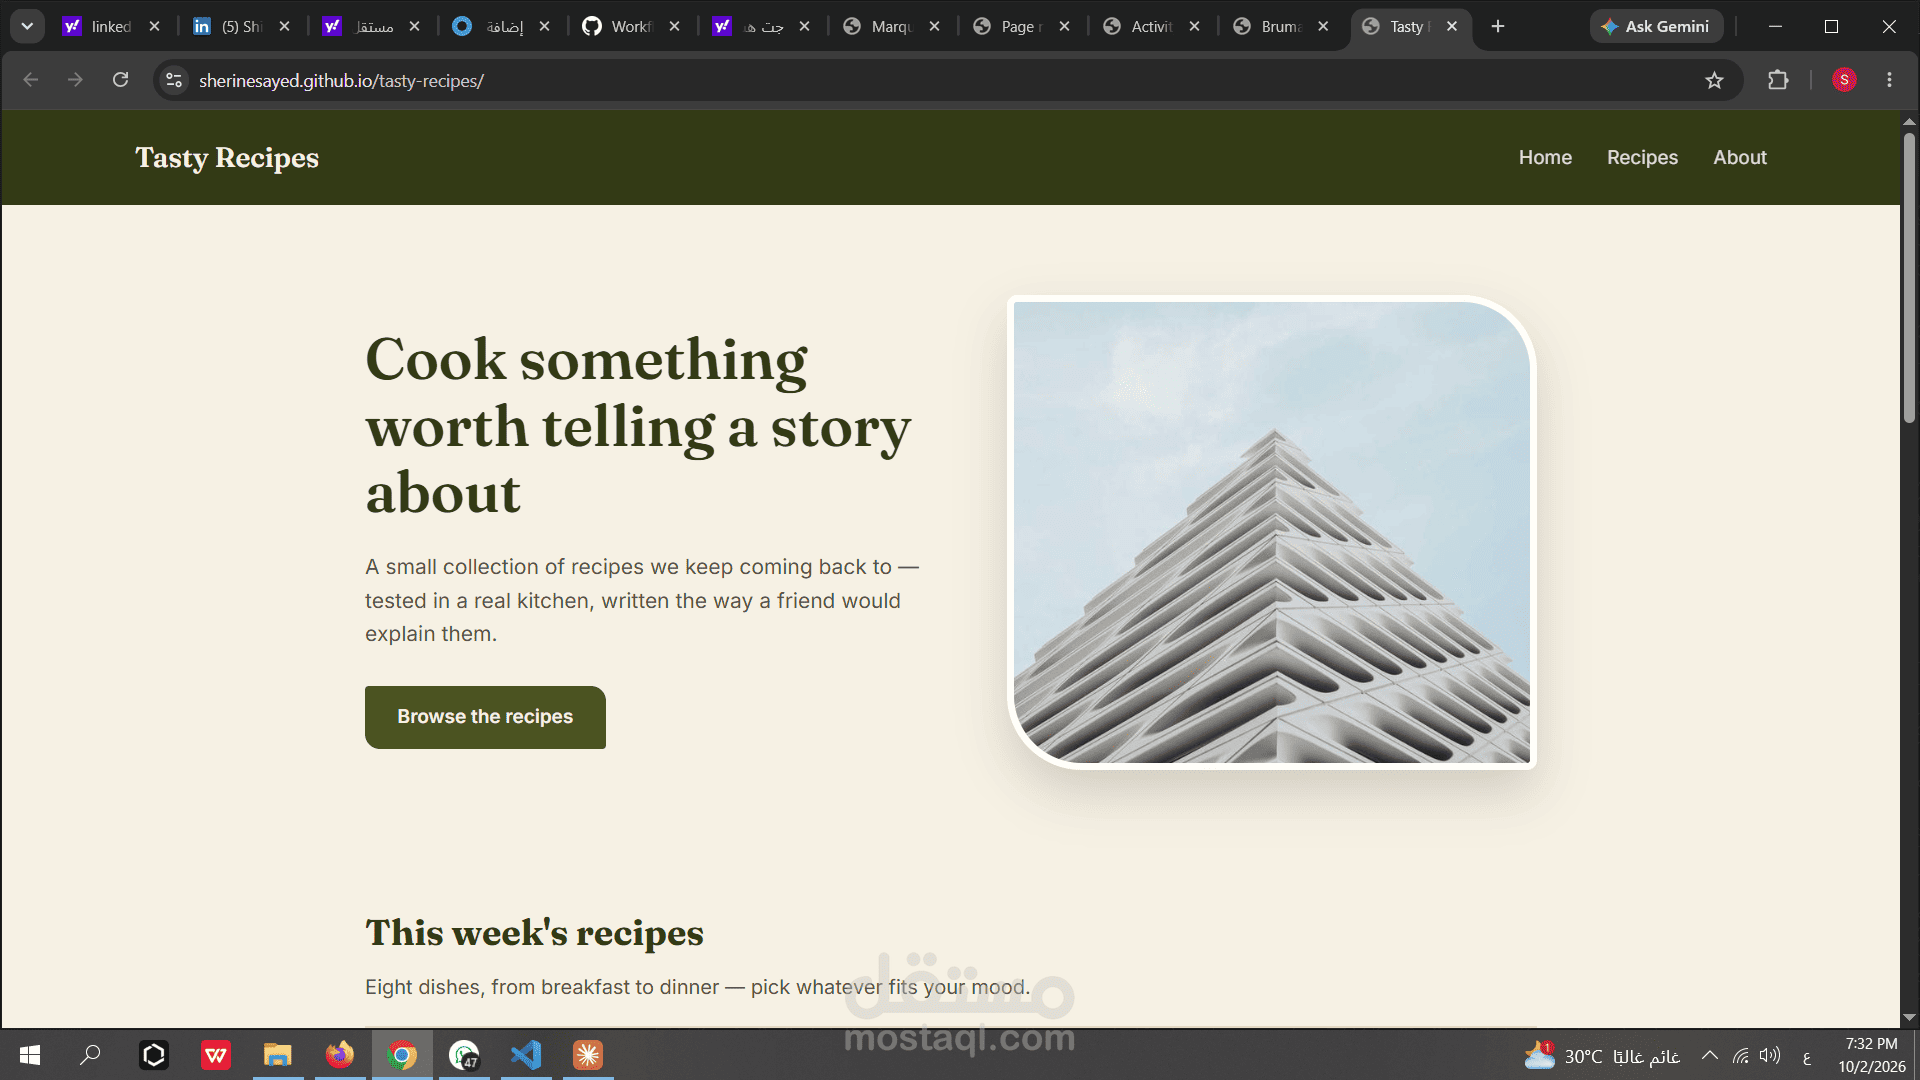The image size is (1920, 1080).
Task: Open Visual Studio Code from the taskbar
Action: [526, 1055]
